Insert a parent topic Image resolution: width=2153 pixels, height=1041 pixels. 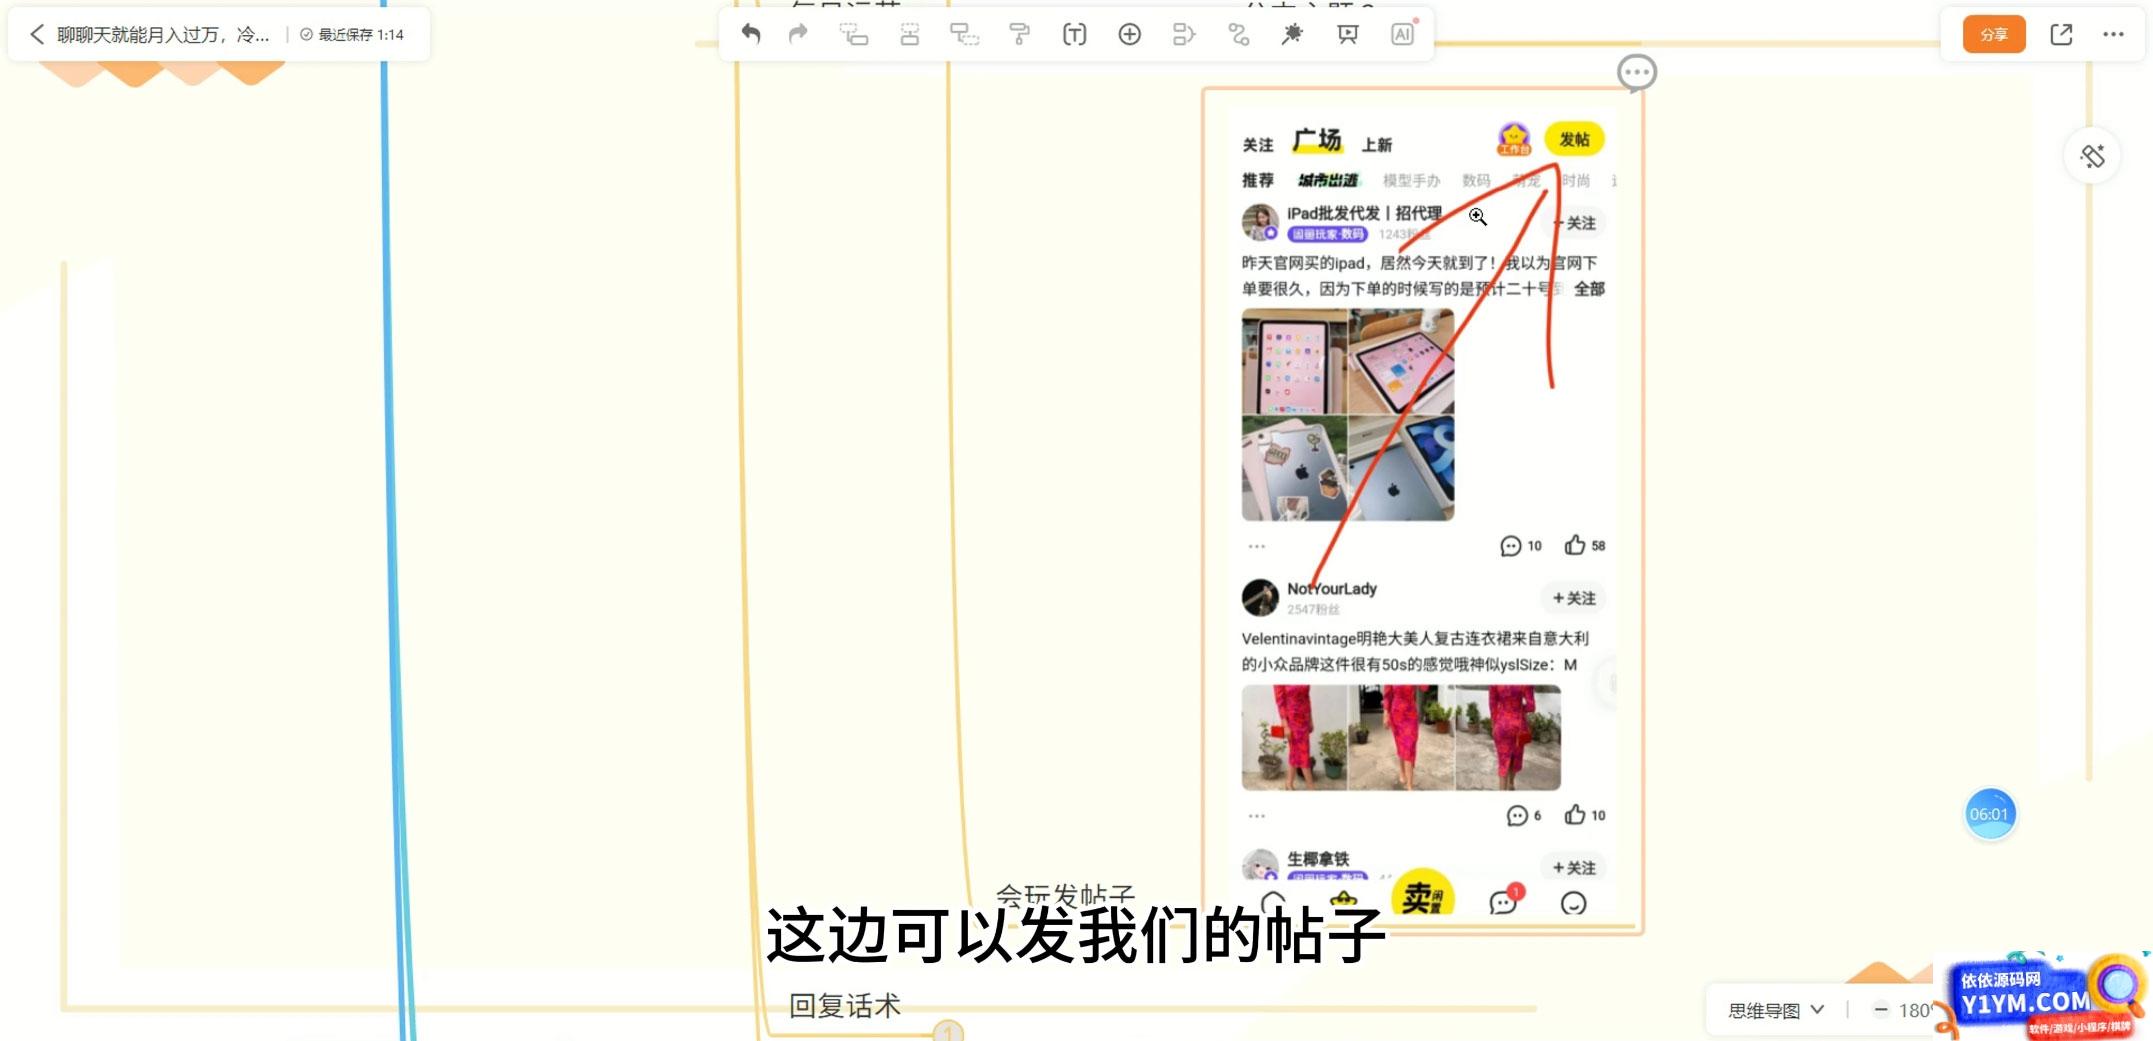[x=964, y=35]
